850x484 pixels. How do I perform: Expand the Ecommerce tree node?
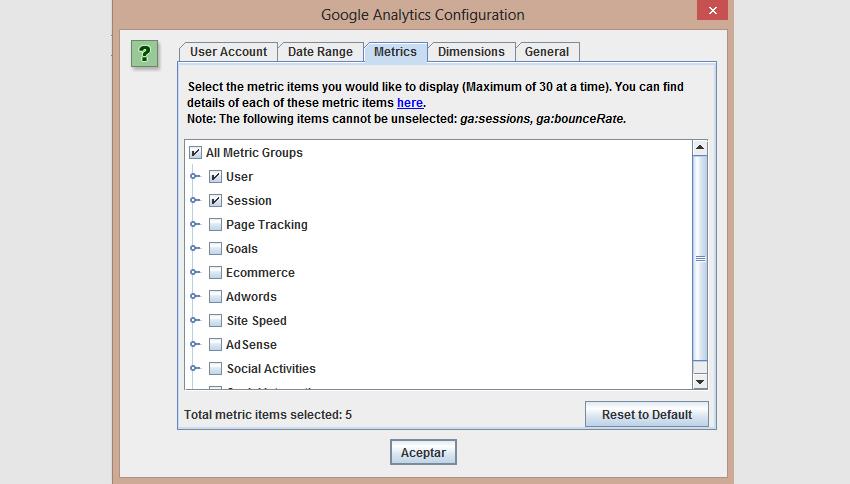(195, 272)
